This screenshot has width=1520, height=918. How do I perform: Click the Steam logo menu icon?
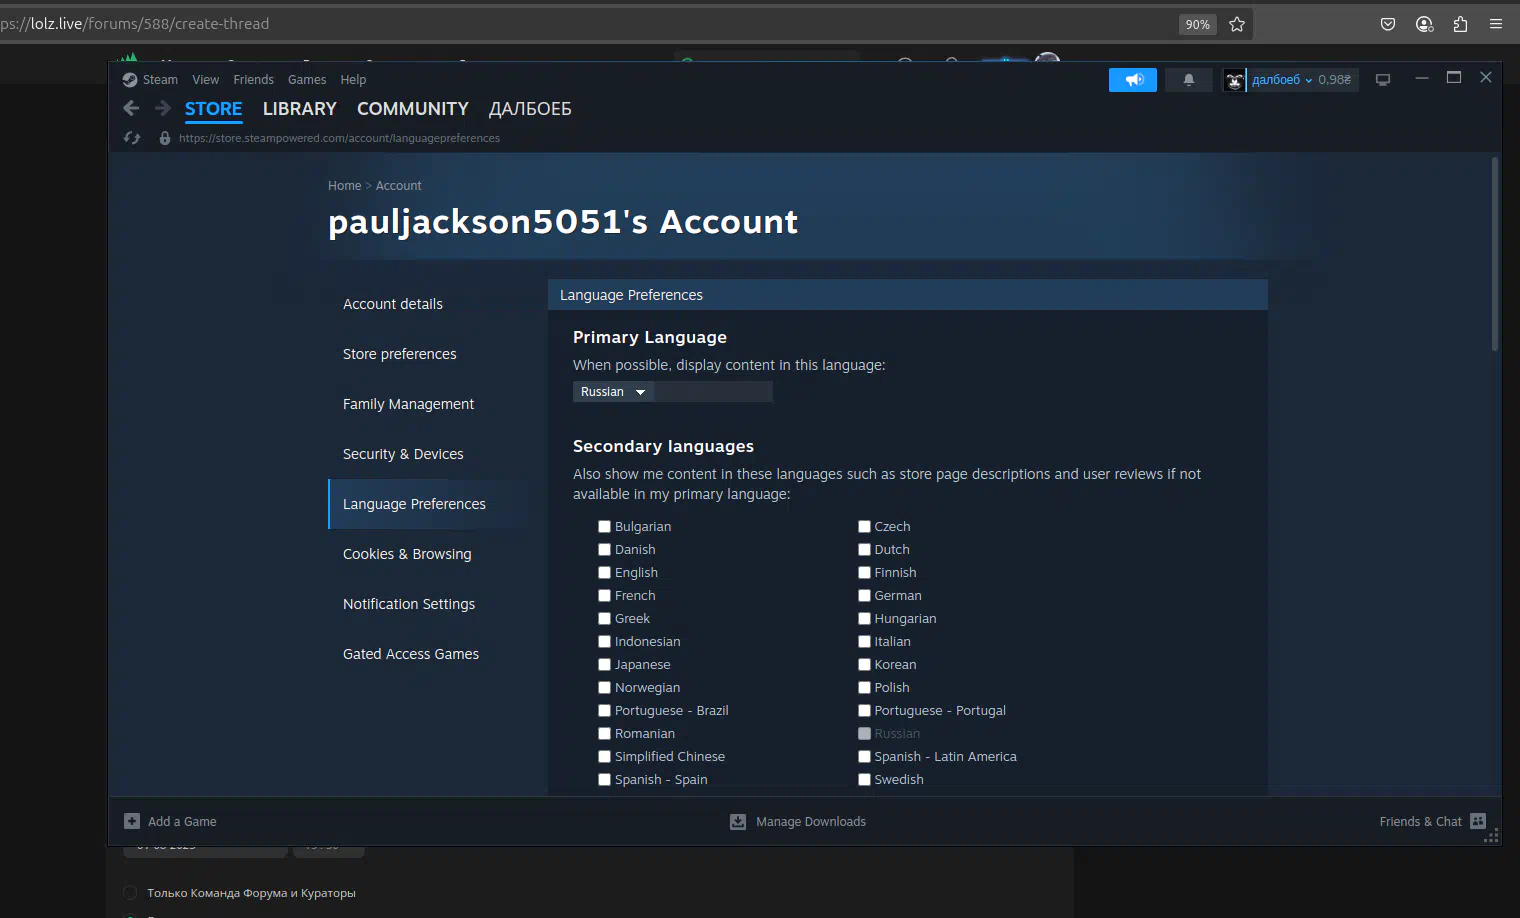click(x=130, y=80)
